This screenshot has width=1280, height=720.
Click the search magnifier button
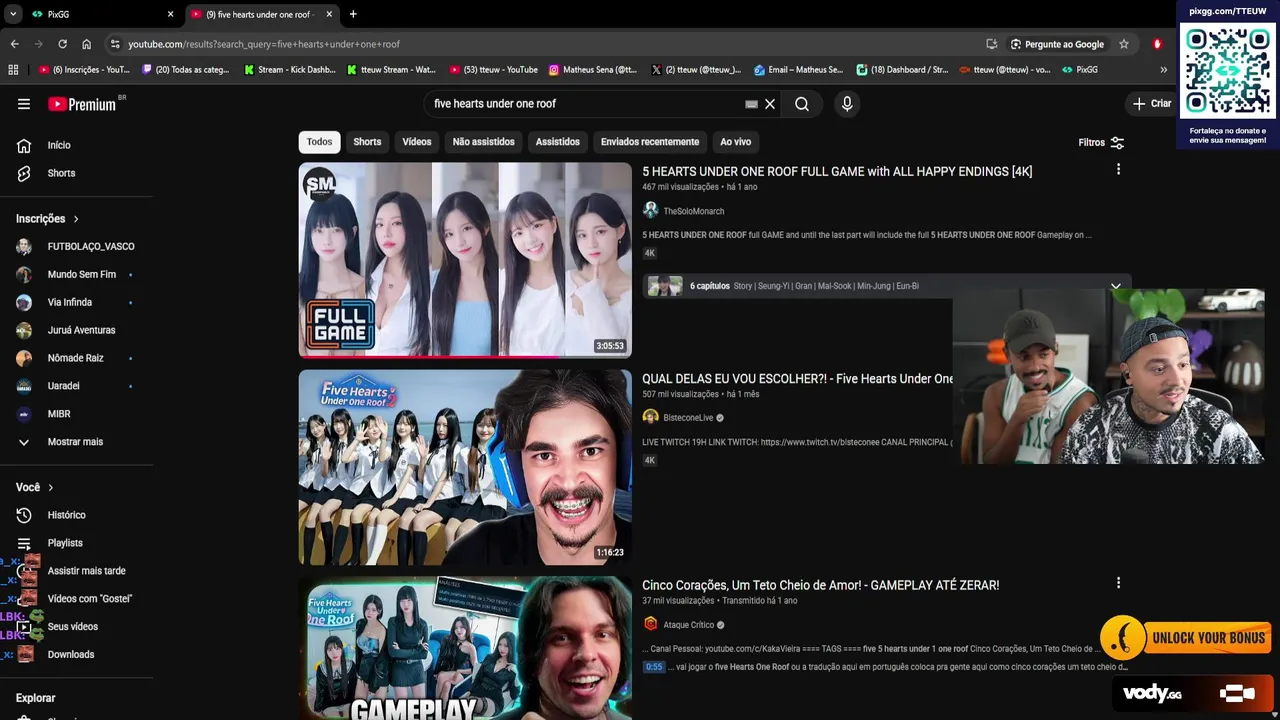click(802, 104)
